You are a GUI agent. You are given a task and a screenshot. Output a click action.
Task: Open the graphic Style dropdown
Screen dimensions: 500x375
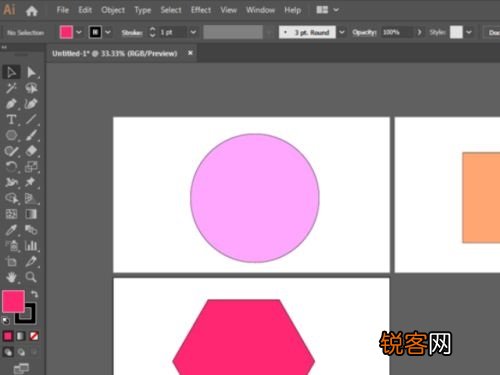(x=469, y=32)
